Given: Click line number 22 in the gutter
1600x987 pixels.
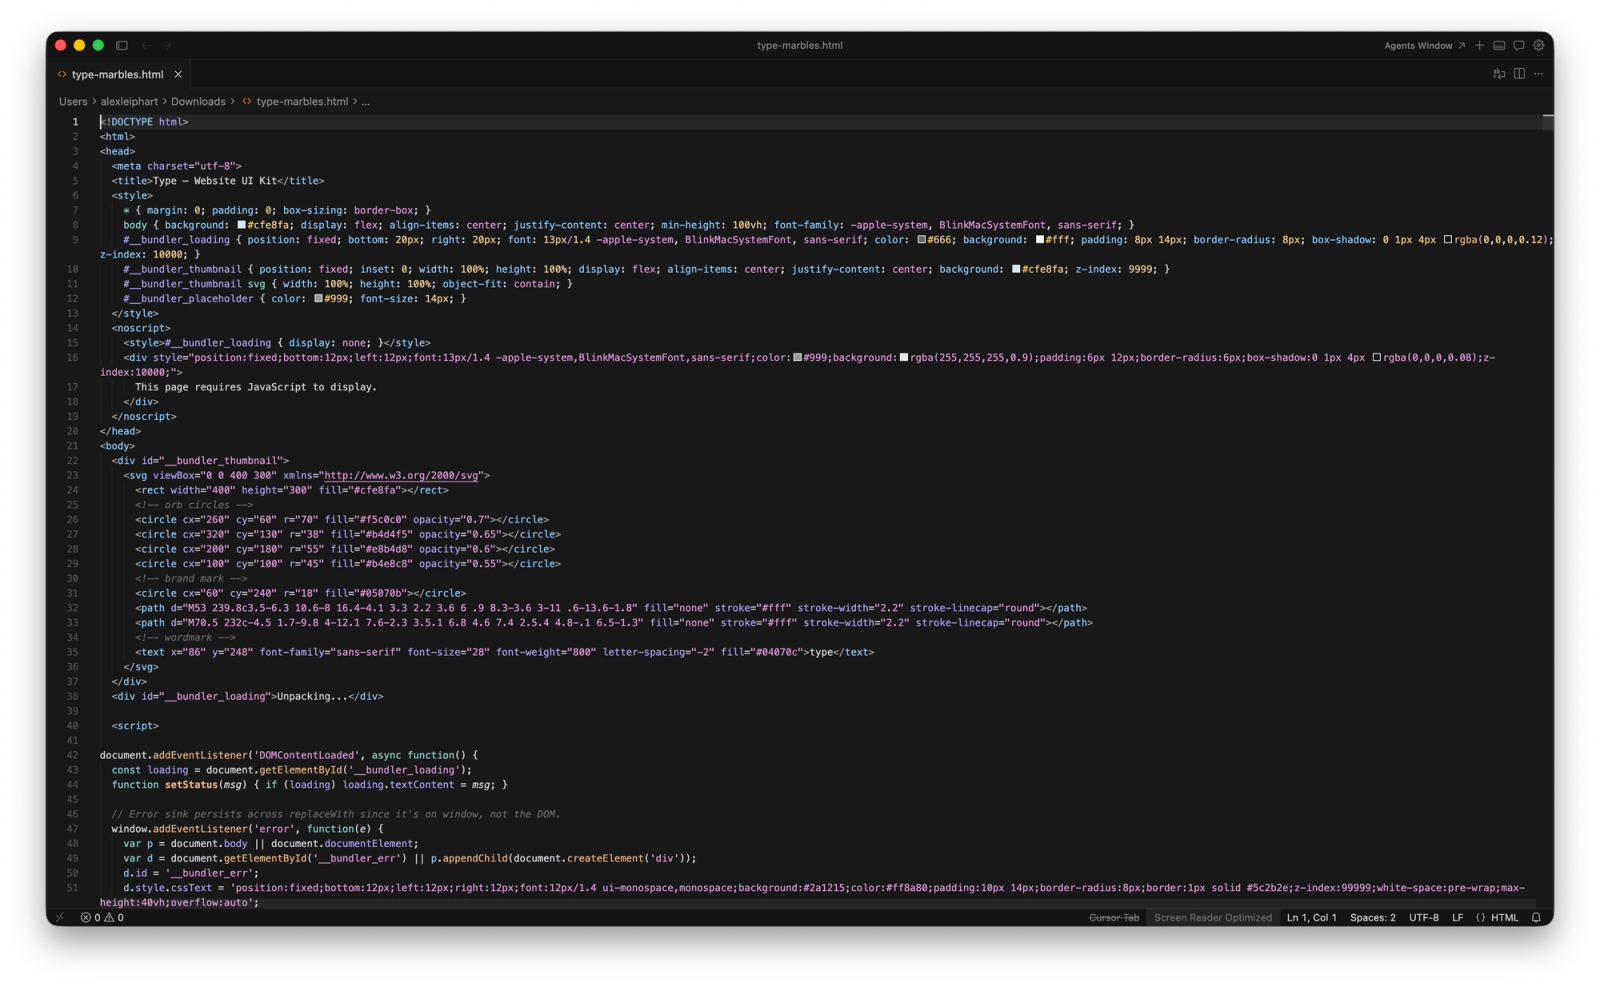Looking at the screenshot, I should coord(72,461).
